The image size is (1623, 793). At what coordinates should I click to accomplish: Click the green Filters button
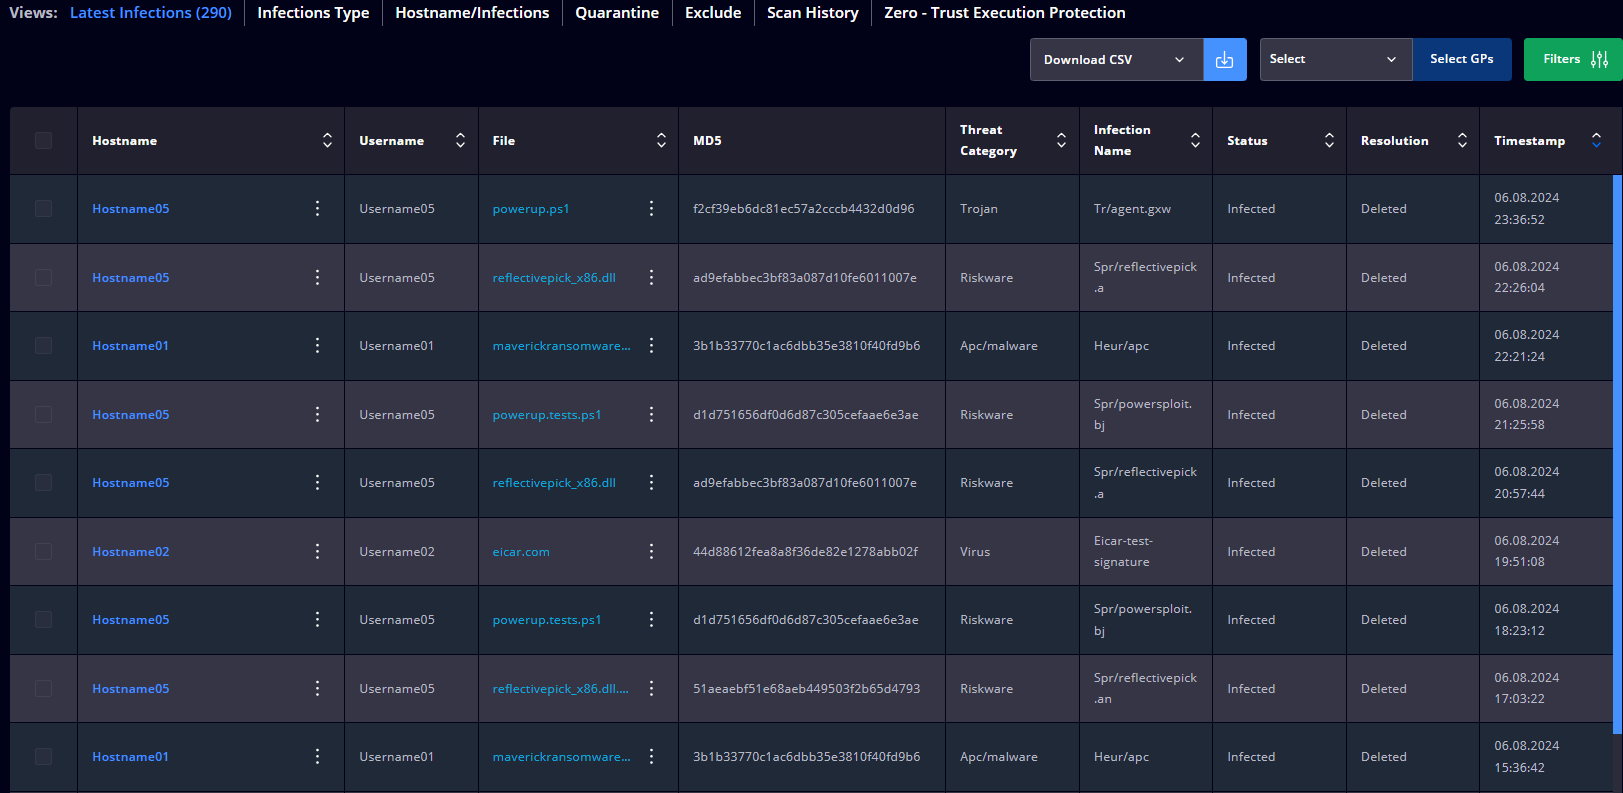pos(1573,60)
